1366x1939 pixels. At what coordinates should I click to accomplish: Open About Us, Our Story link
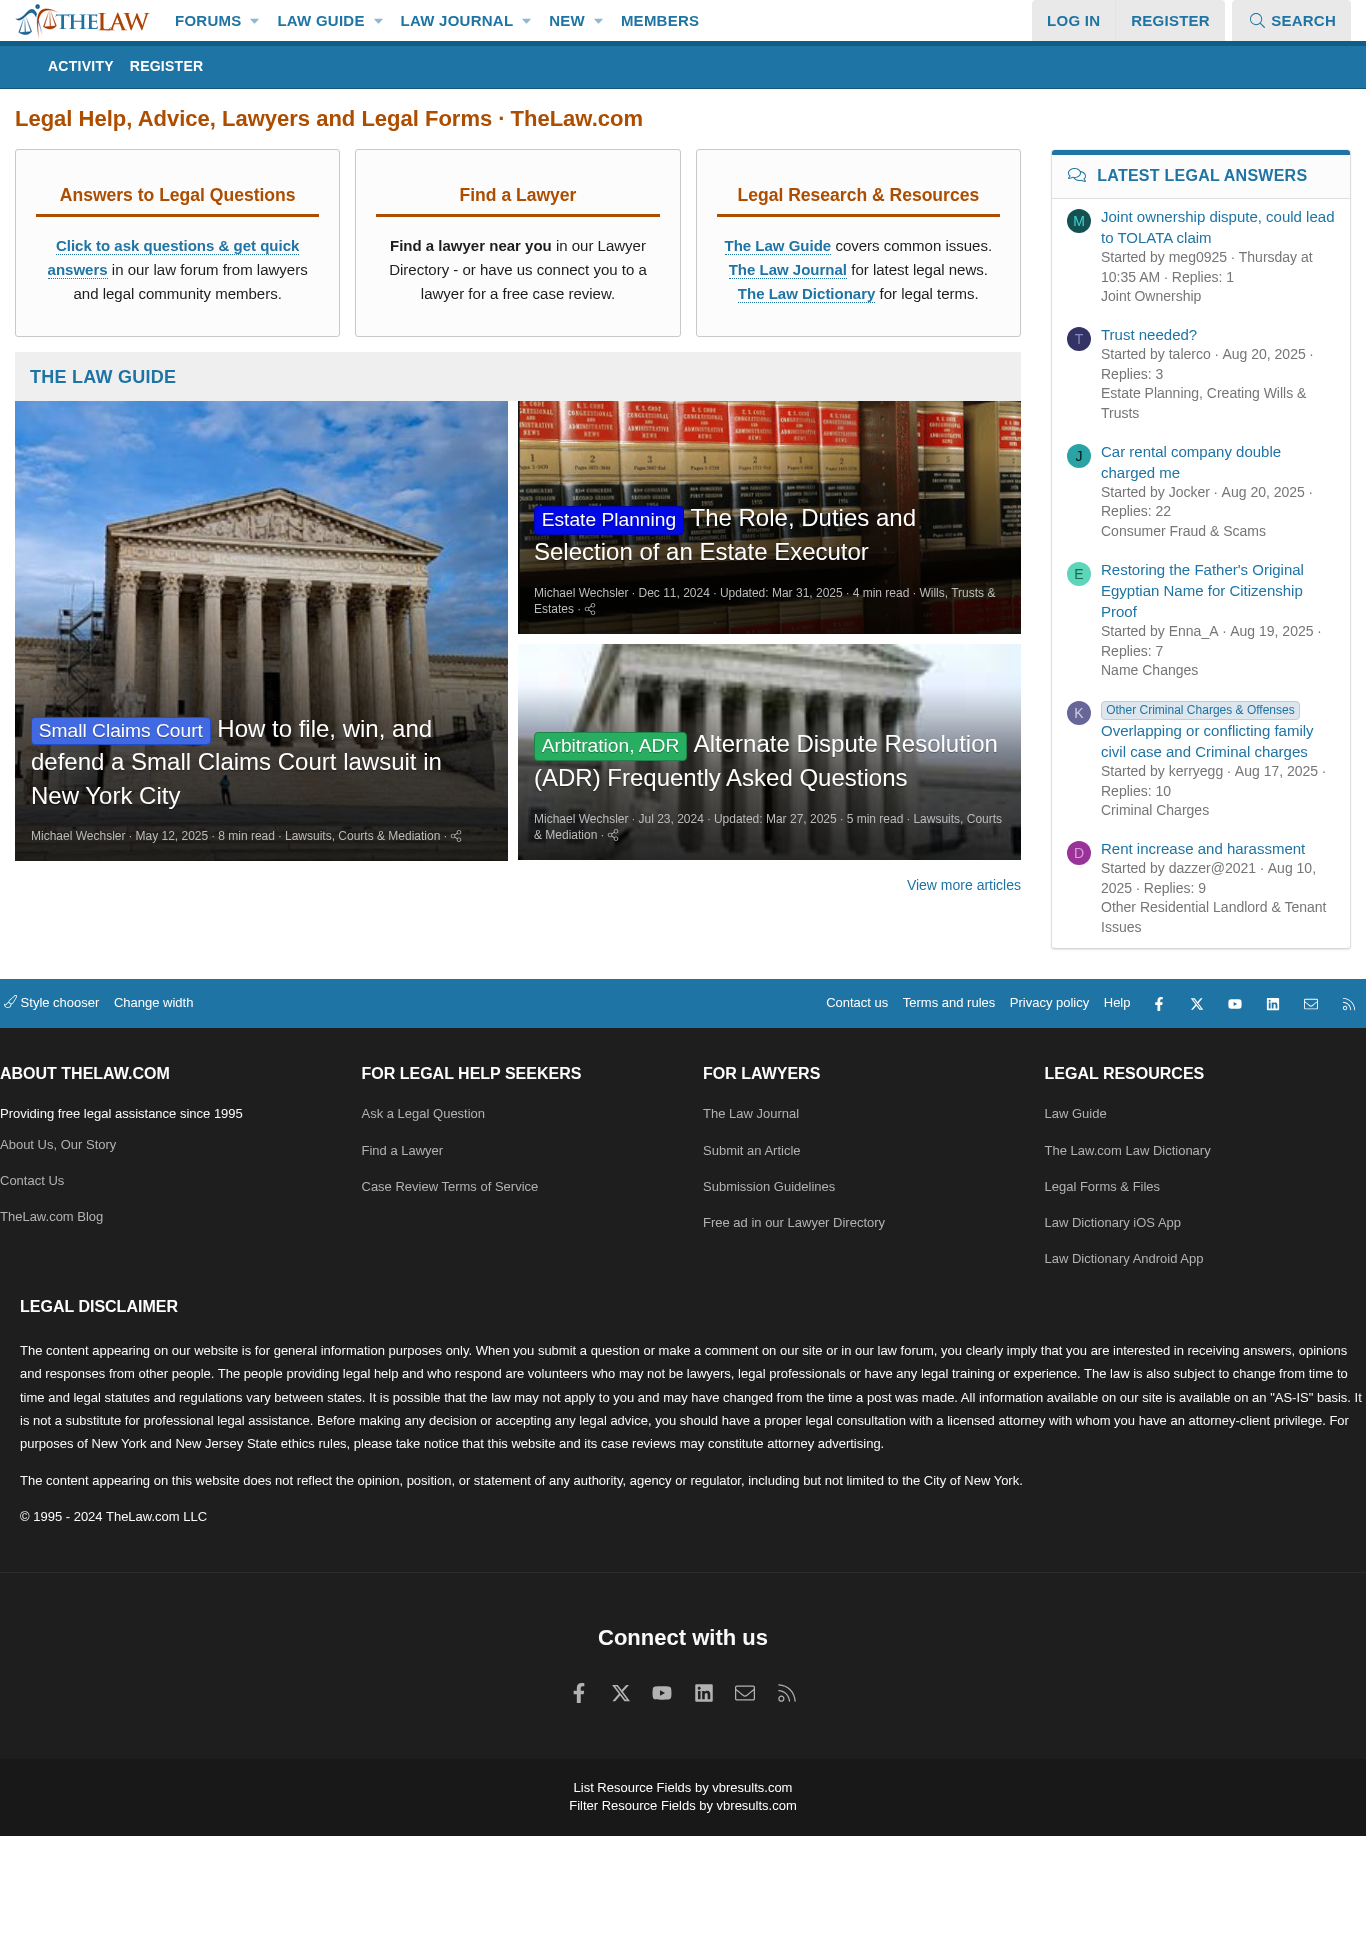click(x=58, y=1145)
